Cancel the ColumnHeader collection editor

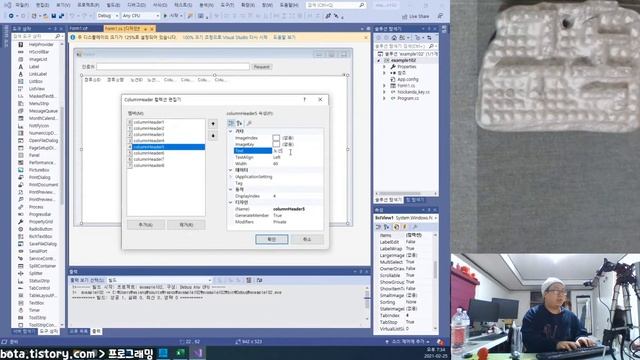tap(307, 239)
